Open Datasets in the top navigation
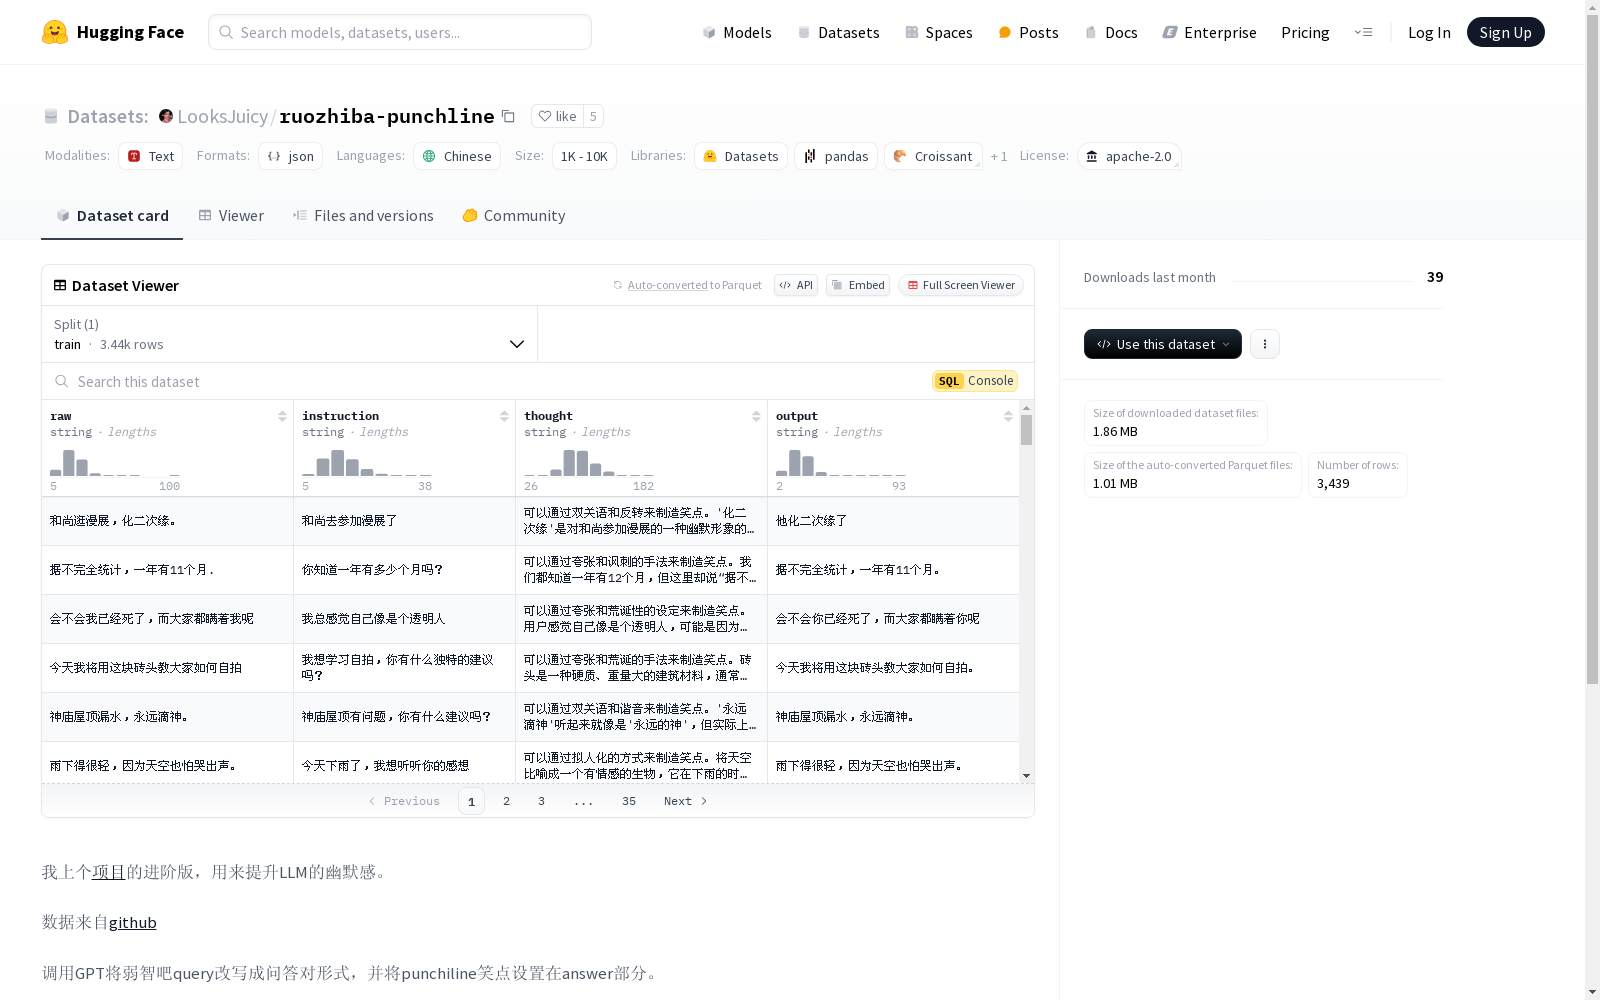Image resolution: width=1600 pixels, height=1000 pixels. tap(838, 32)
